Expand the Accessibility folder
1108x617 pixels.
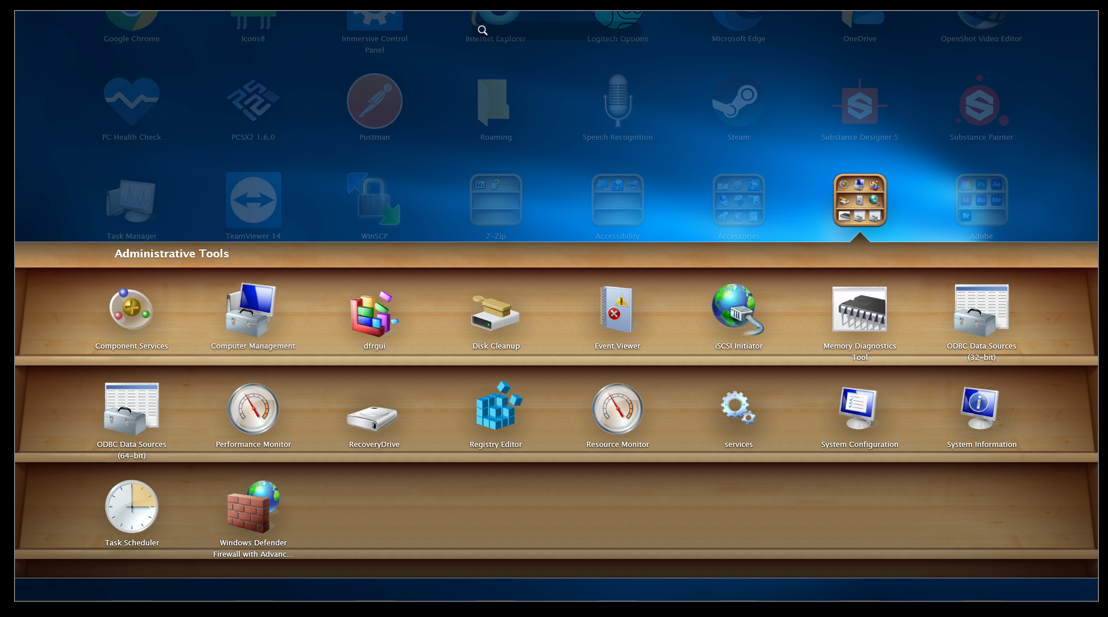point(617,200)
